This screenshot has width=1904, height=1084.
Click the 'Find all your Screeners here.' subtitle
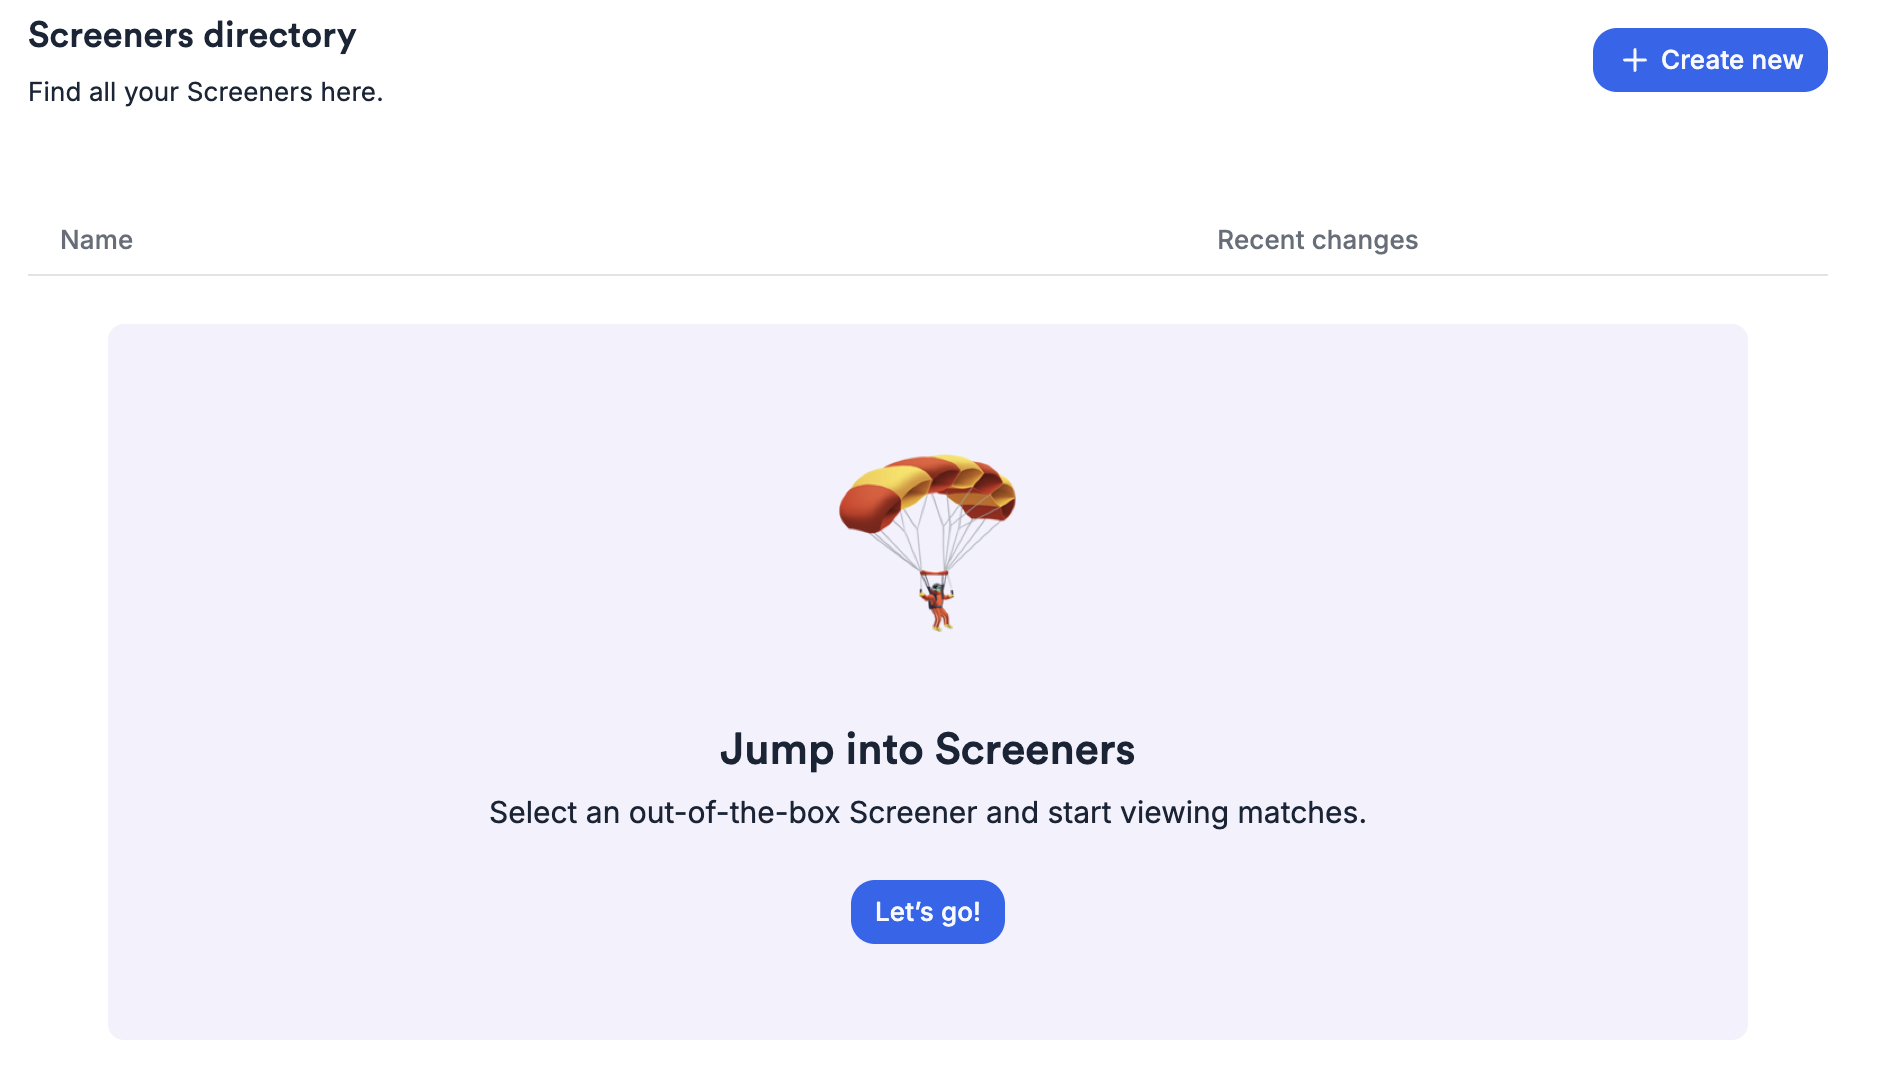[205, 92]
